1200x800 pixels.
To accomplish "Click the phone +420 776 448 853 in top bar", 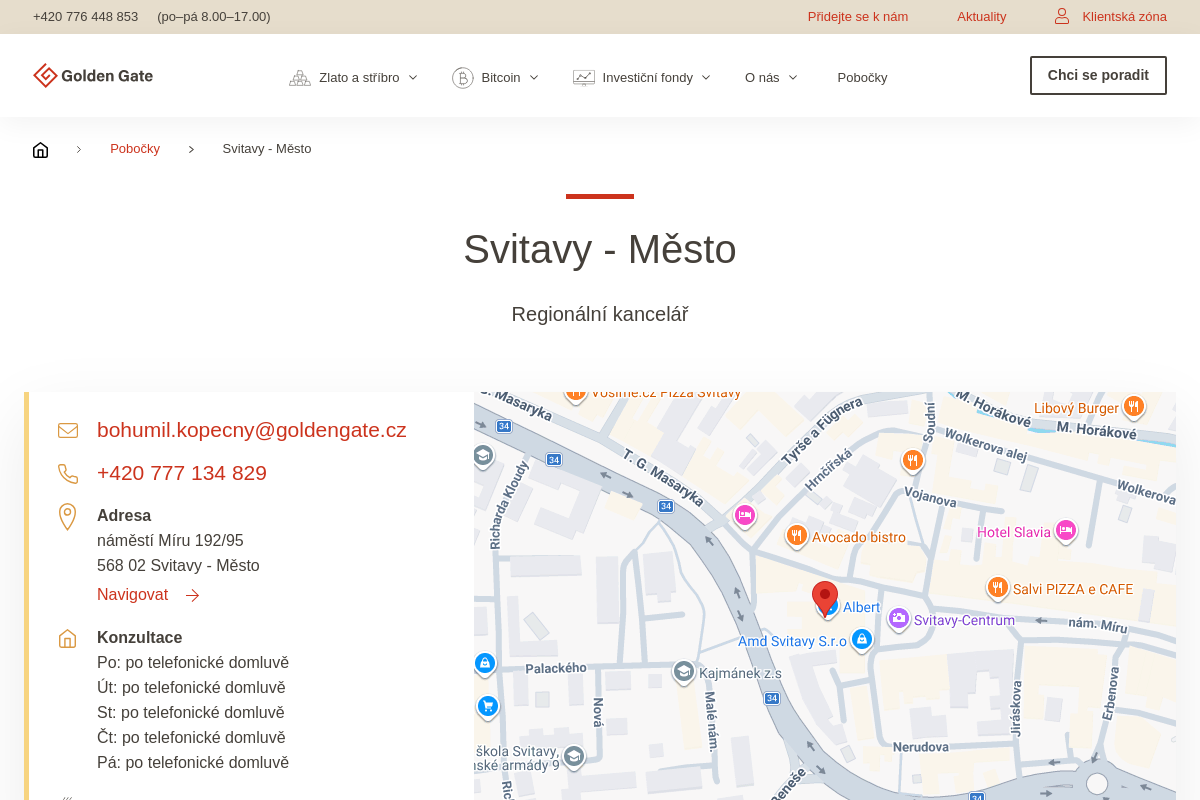I will [x=85, y=17].
